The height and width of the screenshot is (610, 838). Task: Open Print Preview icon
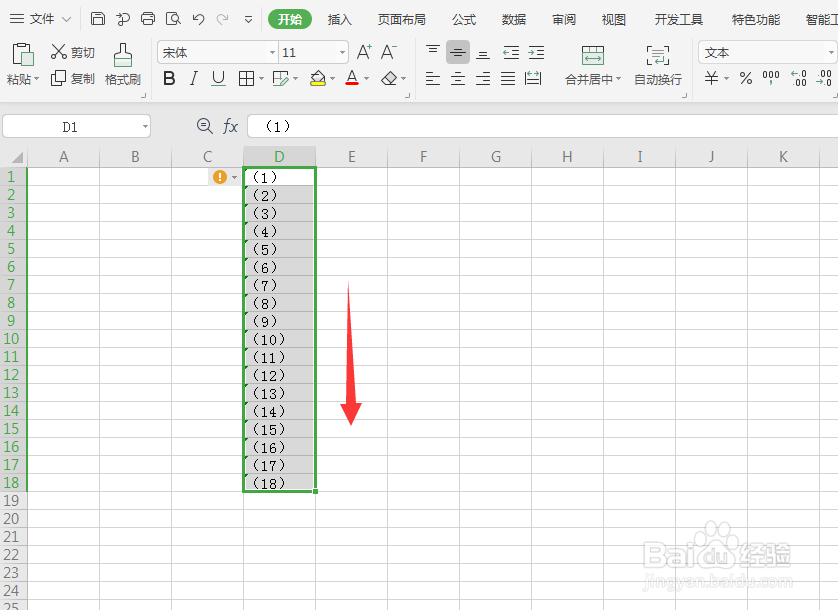coord(173,19)
